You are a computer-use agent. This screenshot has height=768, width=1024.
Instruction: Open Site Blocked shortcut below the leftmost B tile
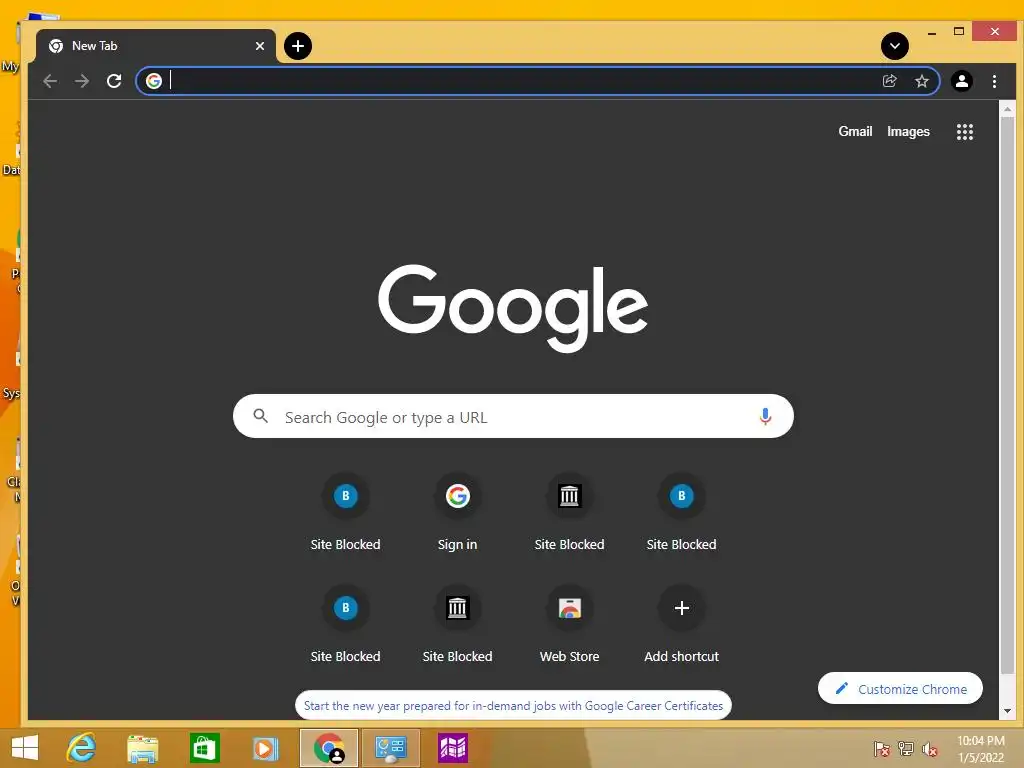(x=345, y=626)
